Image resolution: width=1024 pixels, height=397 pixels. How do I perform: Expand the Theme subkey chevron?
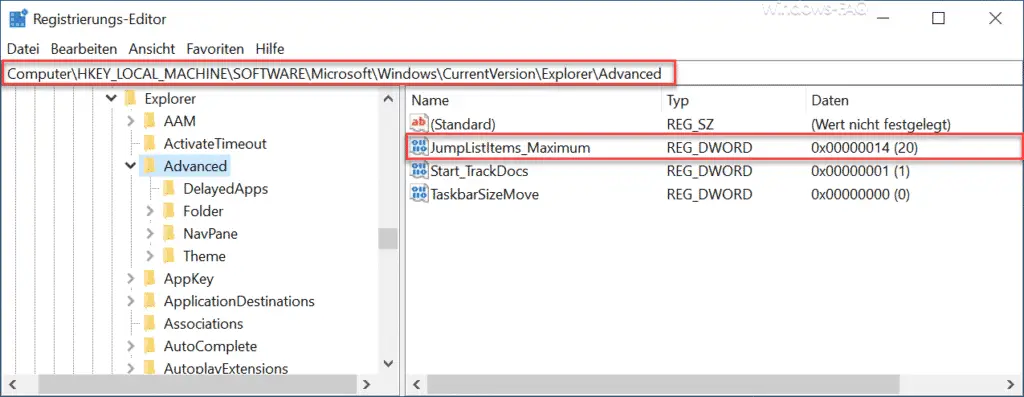[150, 256]
